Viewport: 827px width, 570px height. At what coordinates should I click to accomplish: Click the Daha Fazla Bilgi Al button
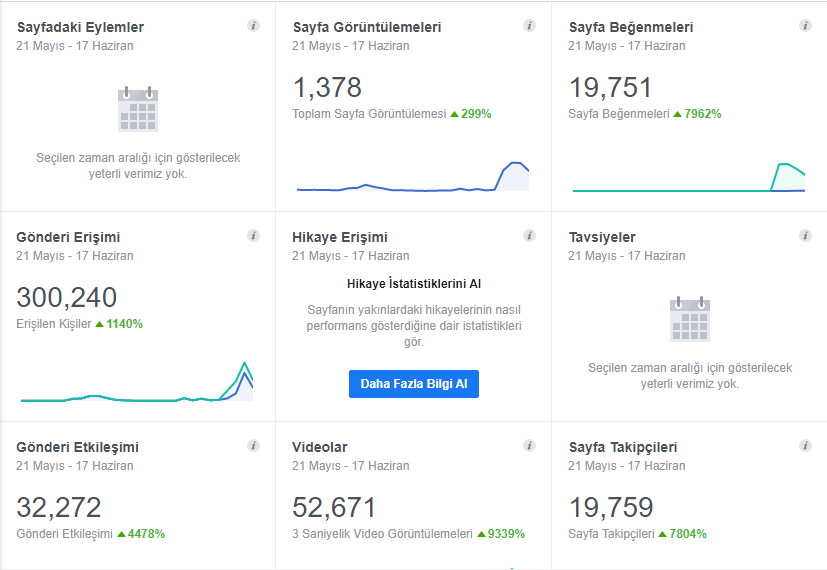point(414,384)
